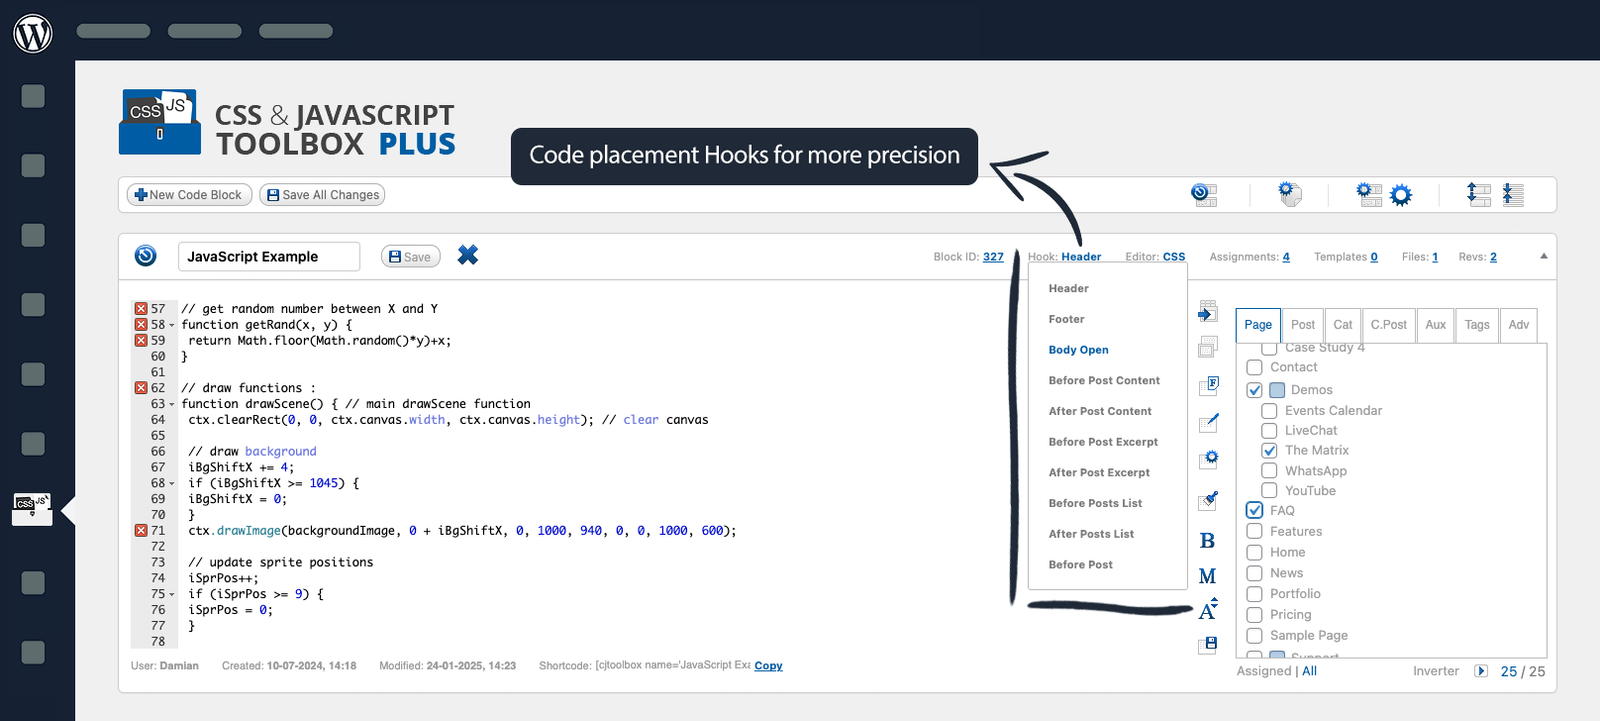Click the block Save button
This screenshot has height=721, width=1600.
(410, 257)
